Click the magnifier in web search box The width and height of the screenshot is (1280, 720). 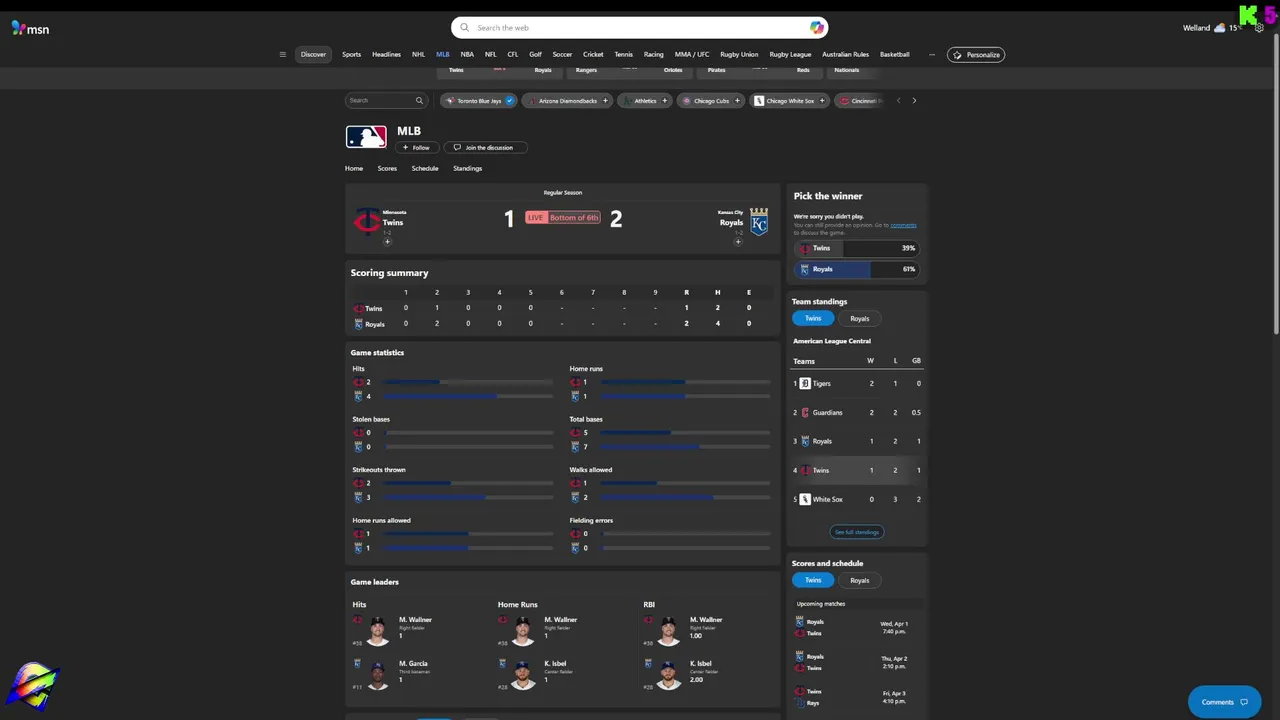click(x=464, y=28)
